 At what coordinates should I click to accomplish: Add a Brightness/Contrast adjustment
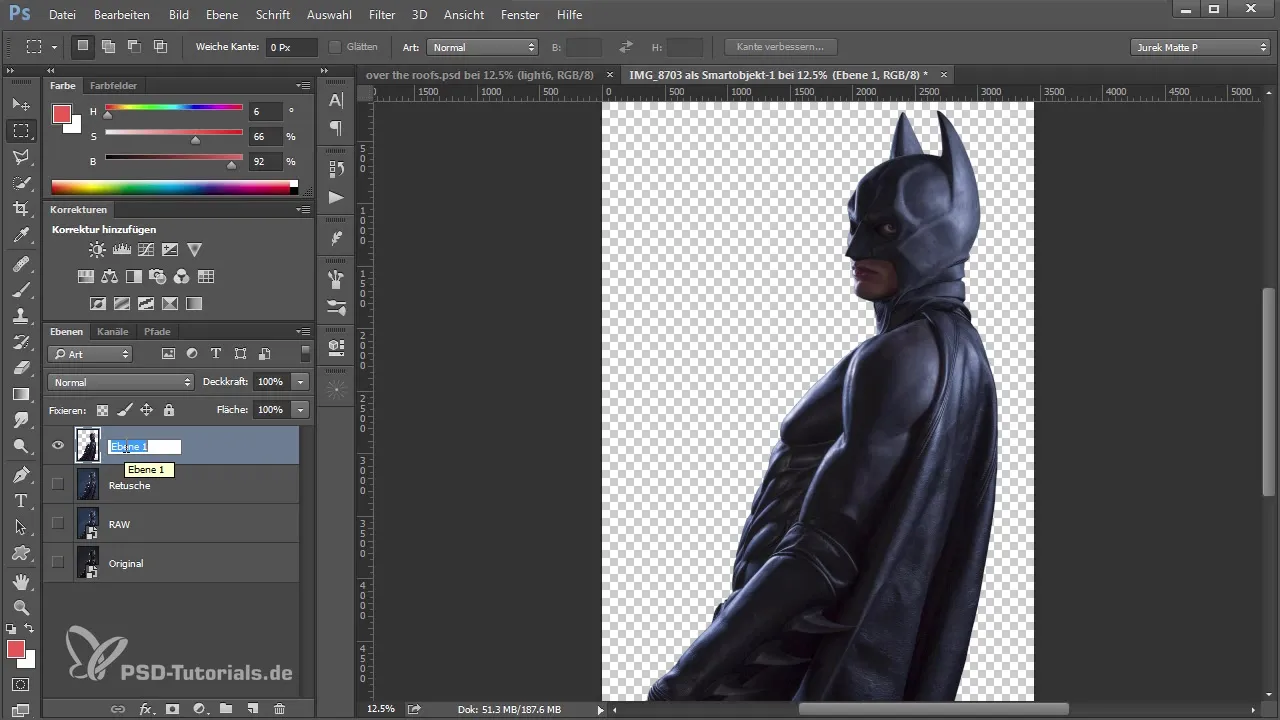[x=97, y=250]
